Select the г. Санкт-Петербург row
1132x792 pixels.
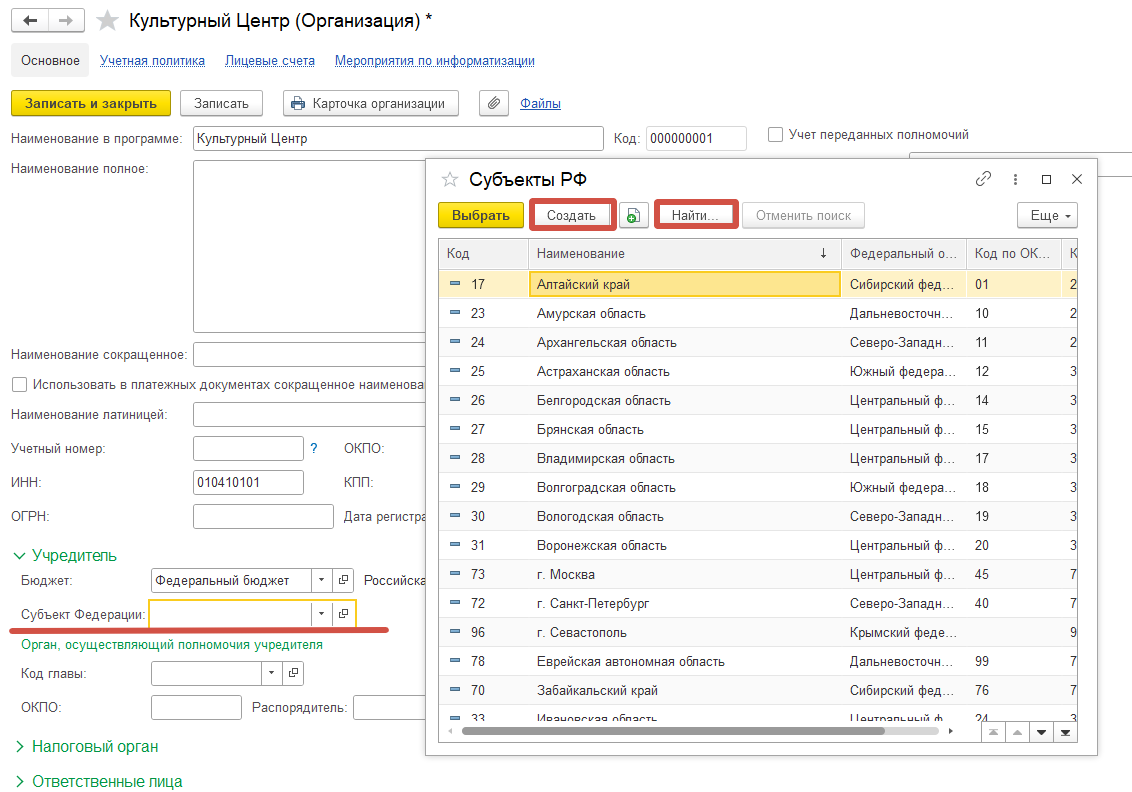(757, 603)
